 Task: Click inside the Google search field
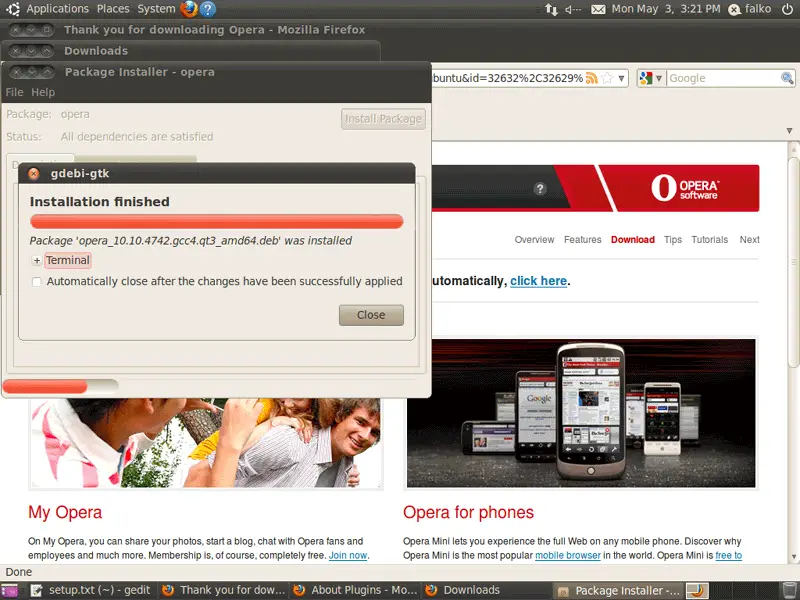click(x=723, y=78)
